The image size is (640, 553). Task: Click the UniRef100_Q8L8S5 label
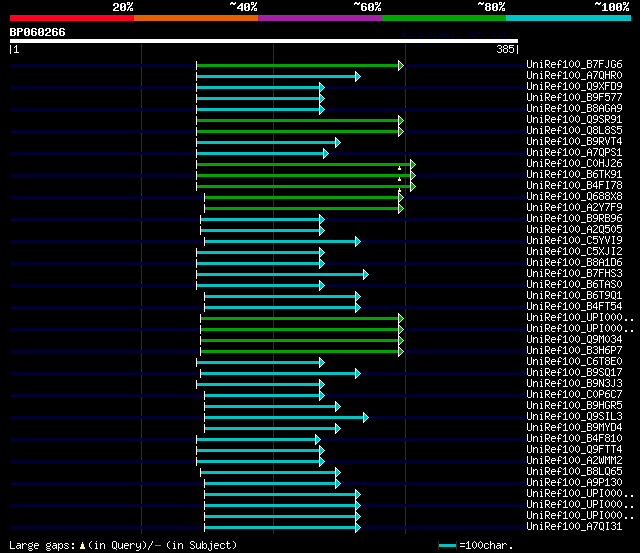tap(574, 131)
